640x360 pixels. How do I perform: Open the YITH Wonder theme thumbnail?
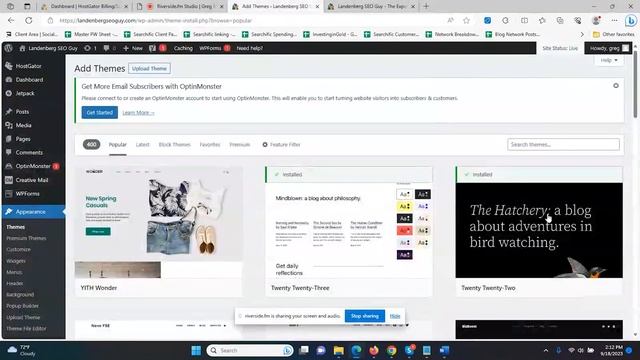tap(159, 222)
